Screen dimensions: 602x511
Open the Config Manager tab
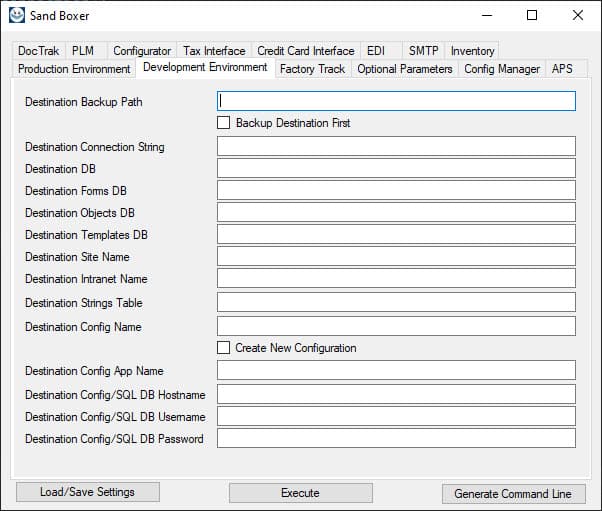click(501, 69)
